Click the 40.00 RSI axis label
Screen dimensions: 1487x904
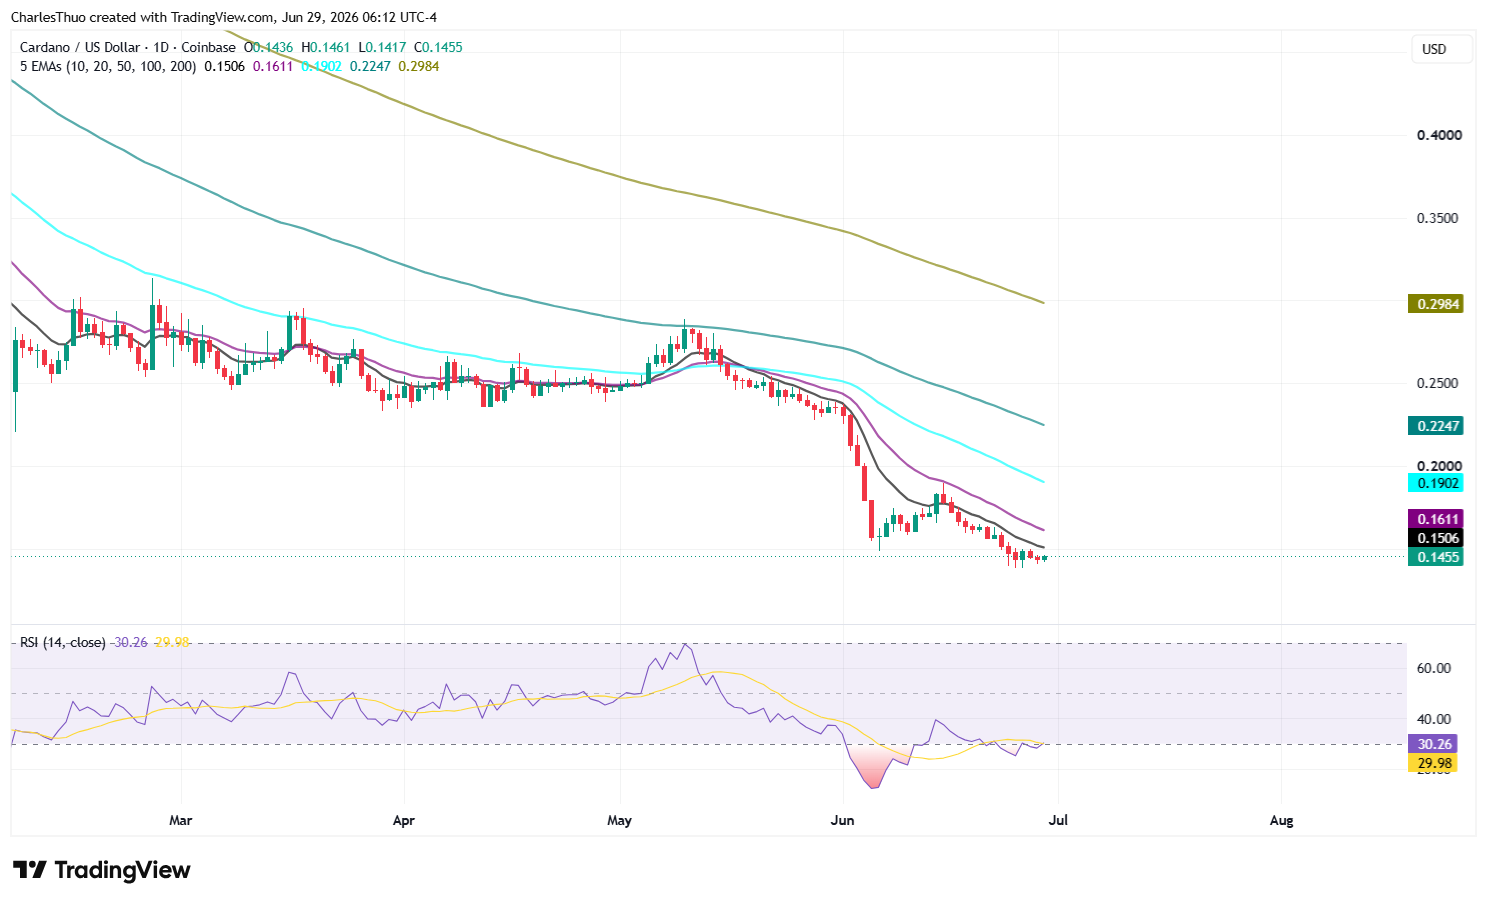pos(1434,719)
